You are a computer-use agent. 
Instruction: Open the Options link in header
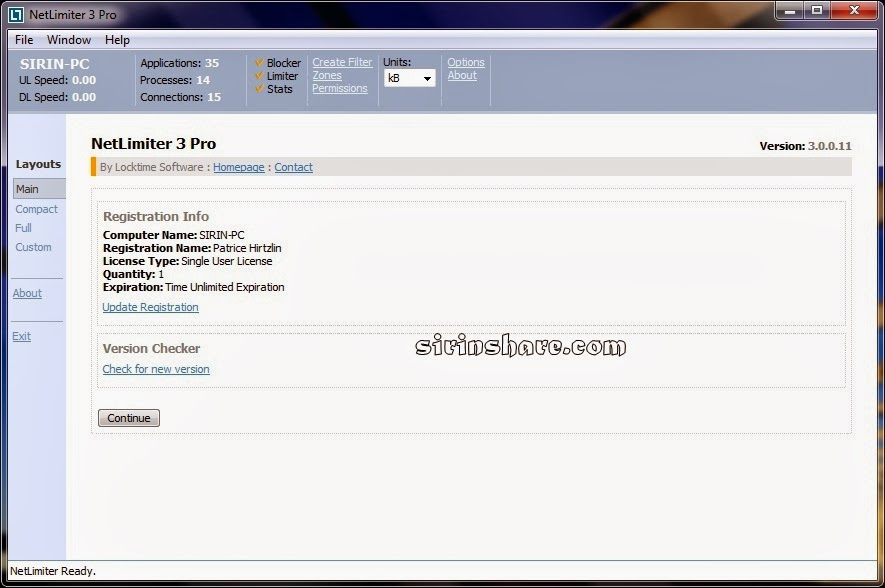coord(466,62)
